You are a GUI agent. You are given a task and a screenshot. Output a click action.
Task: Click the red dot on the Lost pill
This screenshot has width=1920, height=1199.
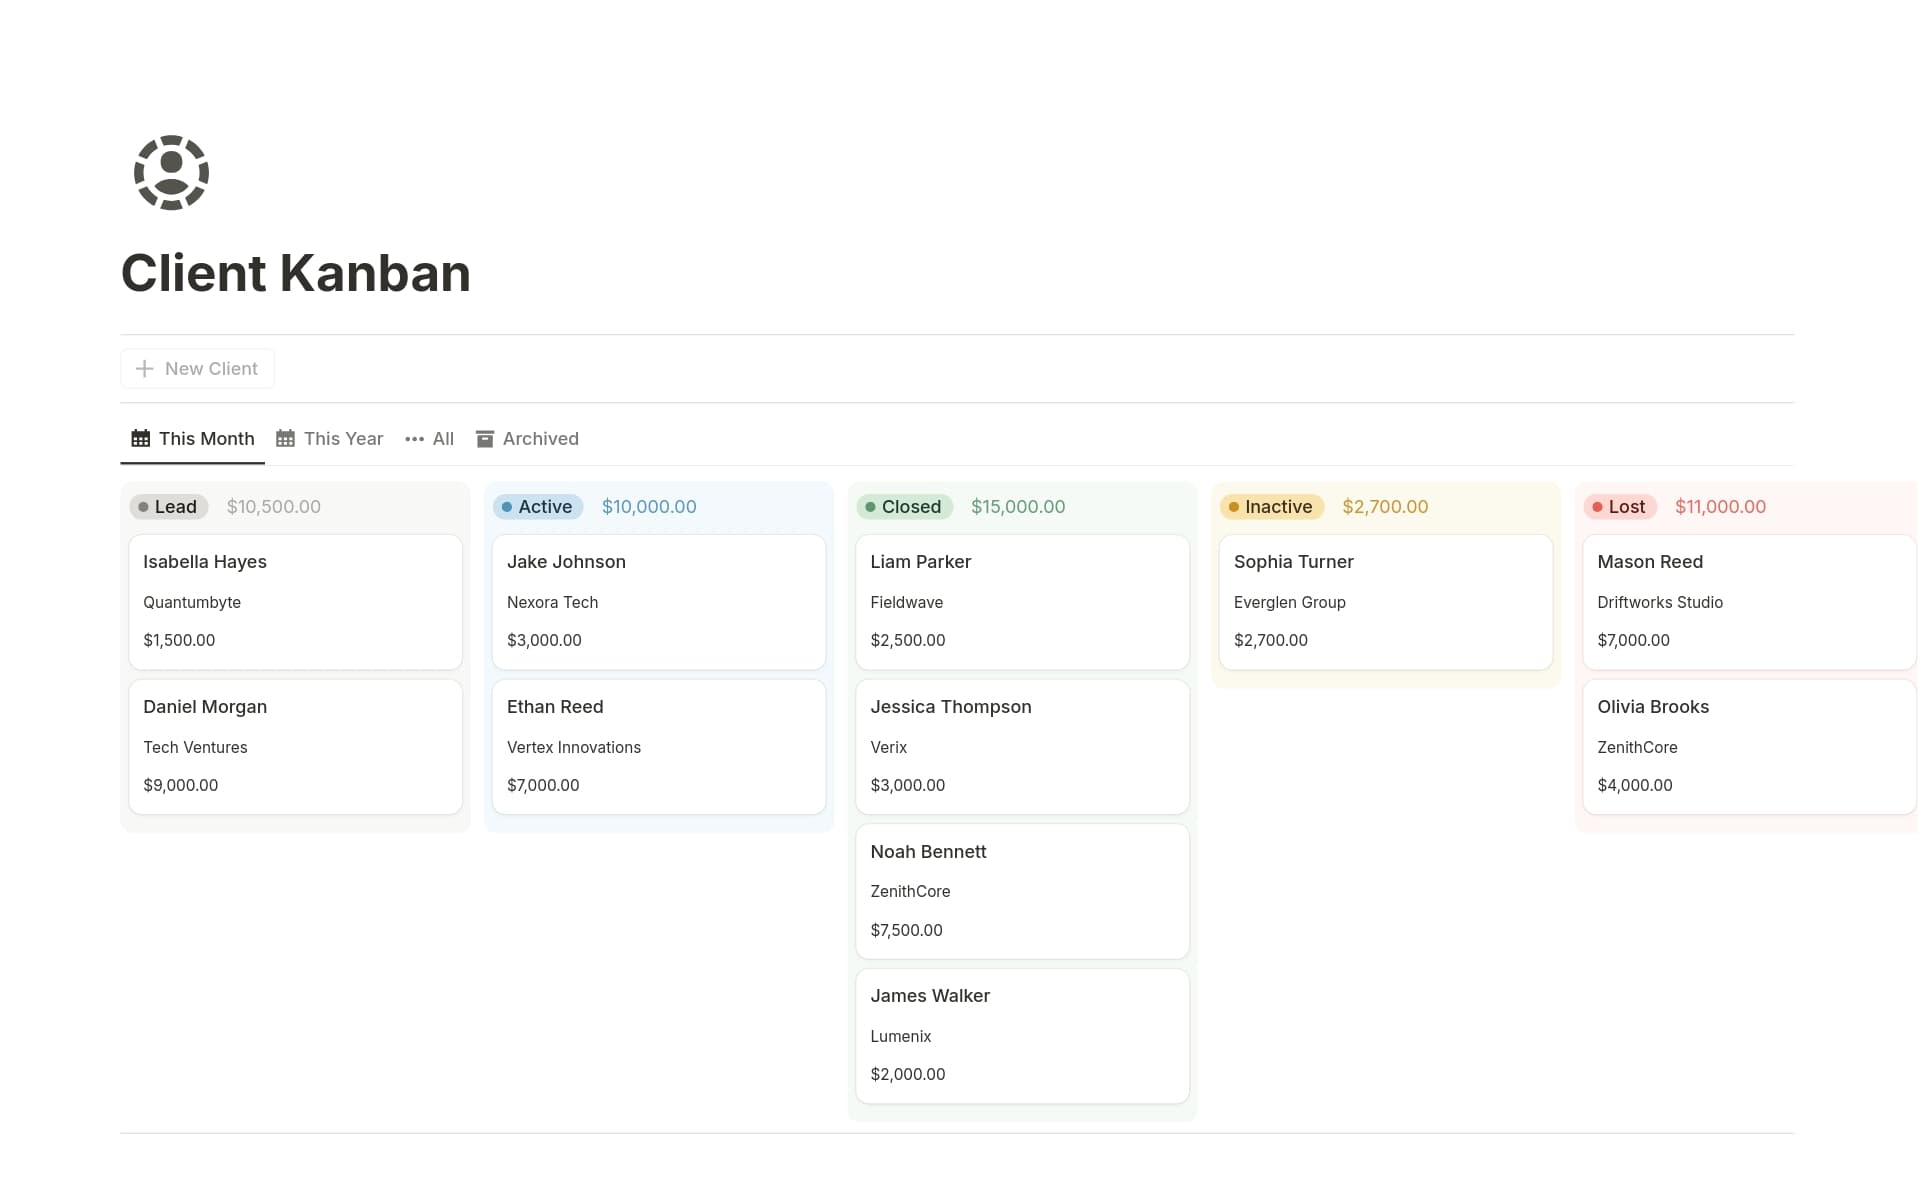tap(1597, 506)
